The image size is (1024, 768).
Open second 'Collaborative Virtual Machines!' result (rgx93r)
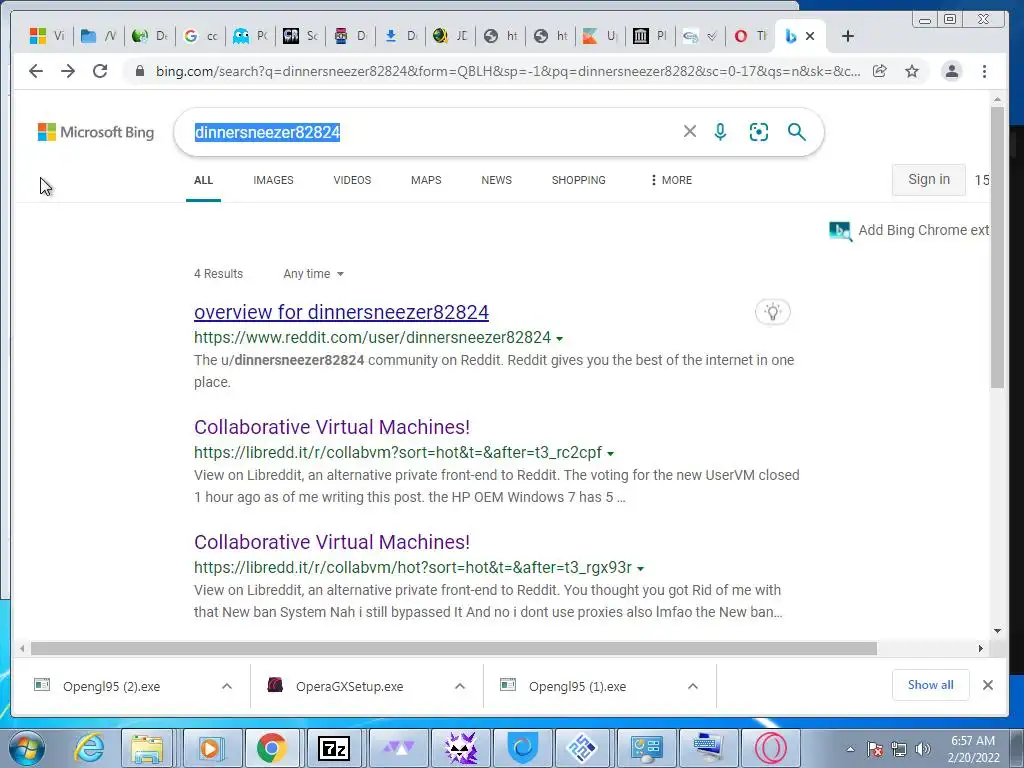pos(332,542)
